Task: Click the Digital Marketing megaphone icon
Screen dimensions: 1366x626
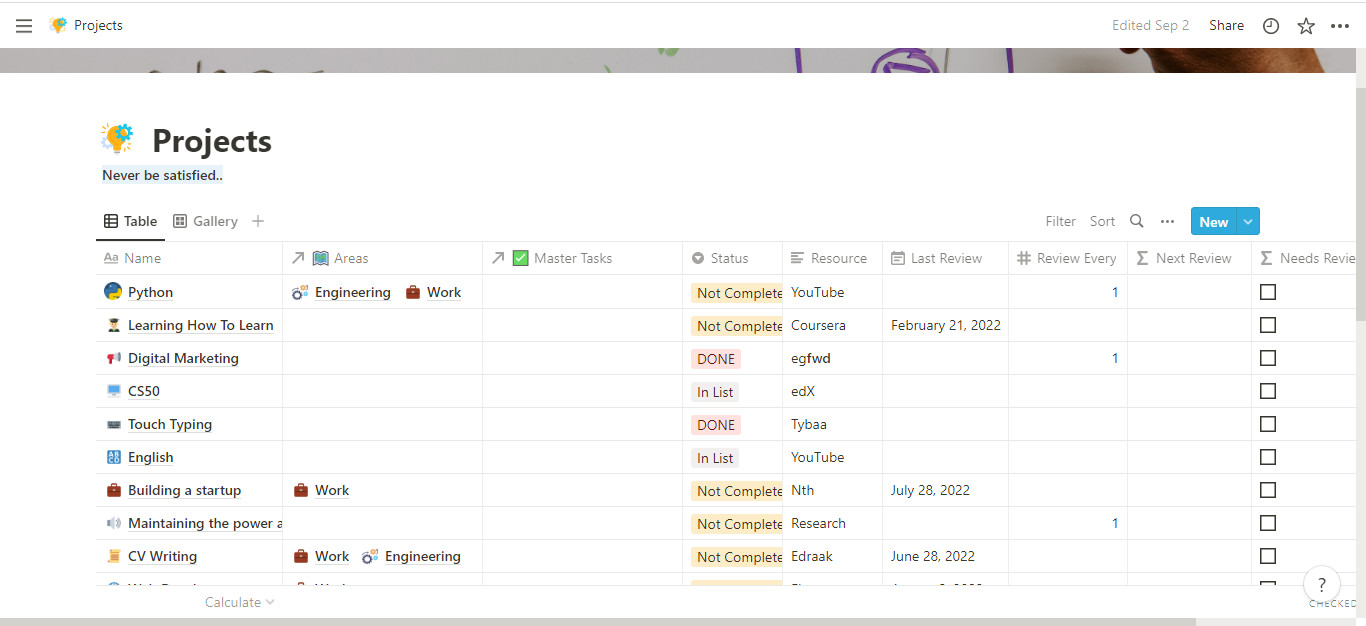Action: (x=113, y=358)
